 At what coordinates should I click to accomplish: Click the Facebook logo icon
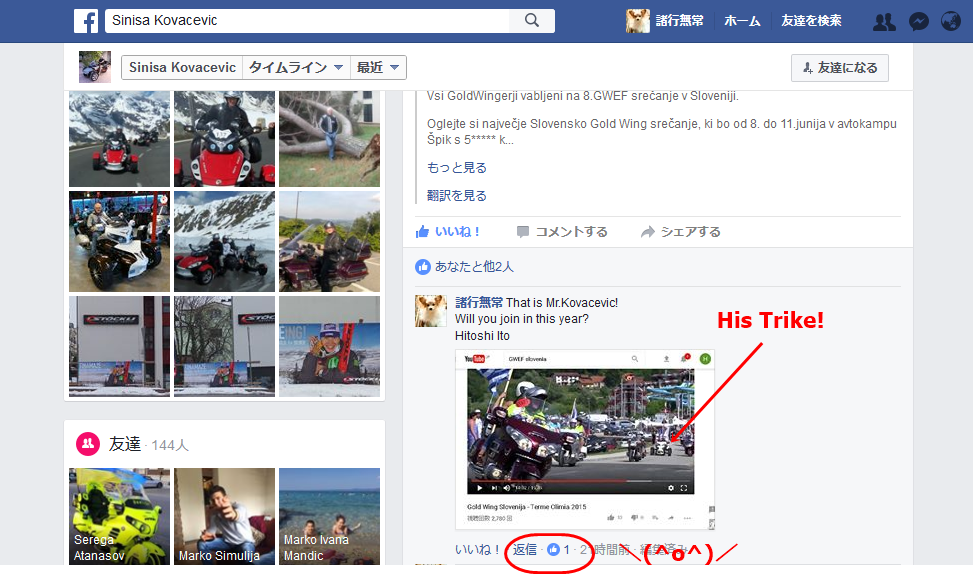85,21
